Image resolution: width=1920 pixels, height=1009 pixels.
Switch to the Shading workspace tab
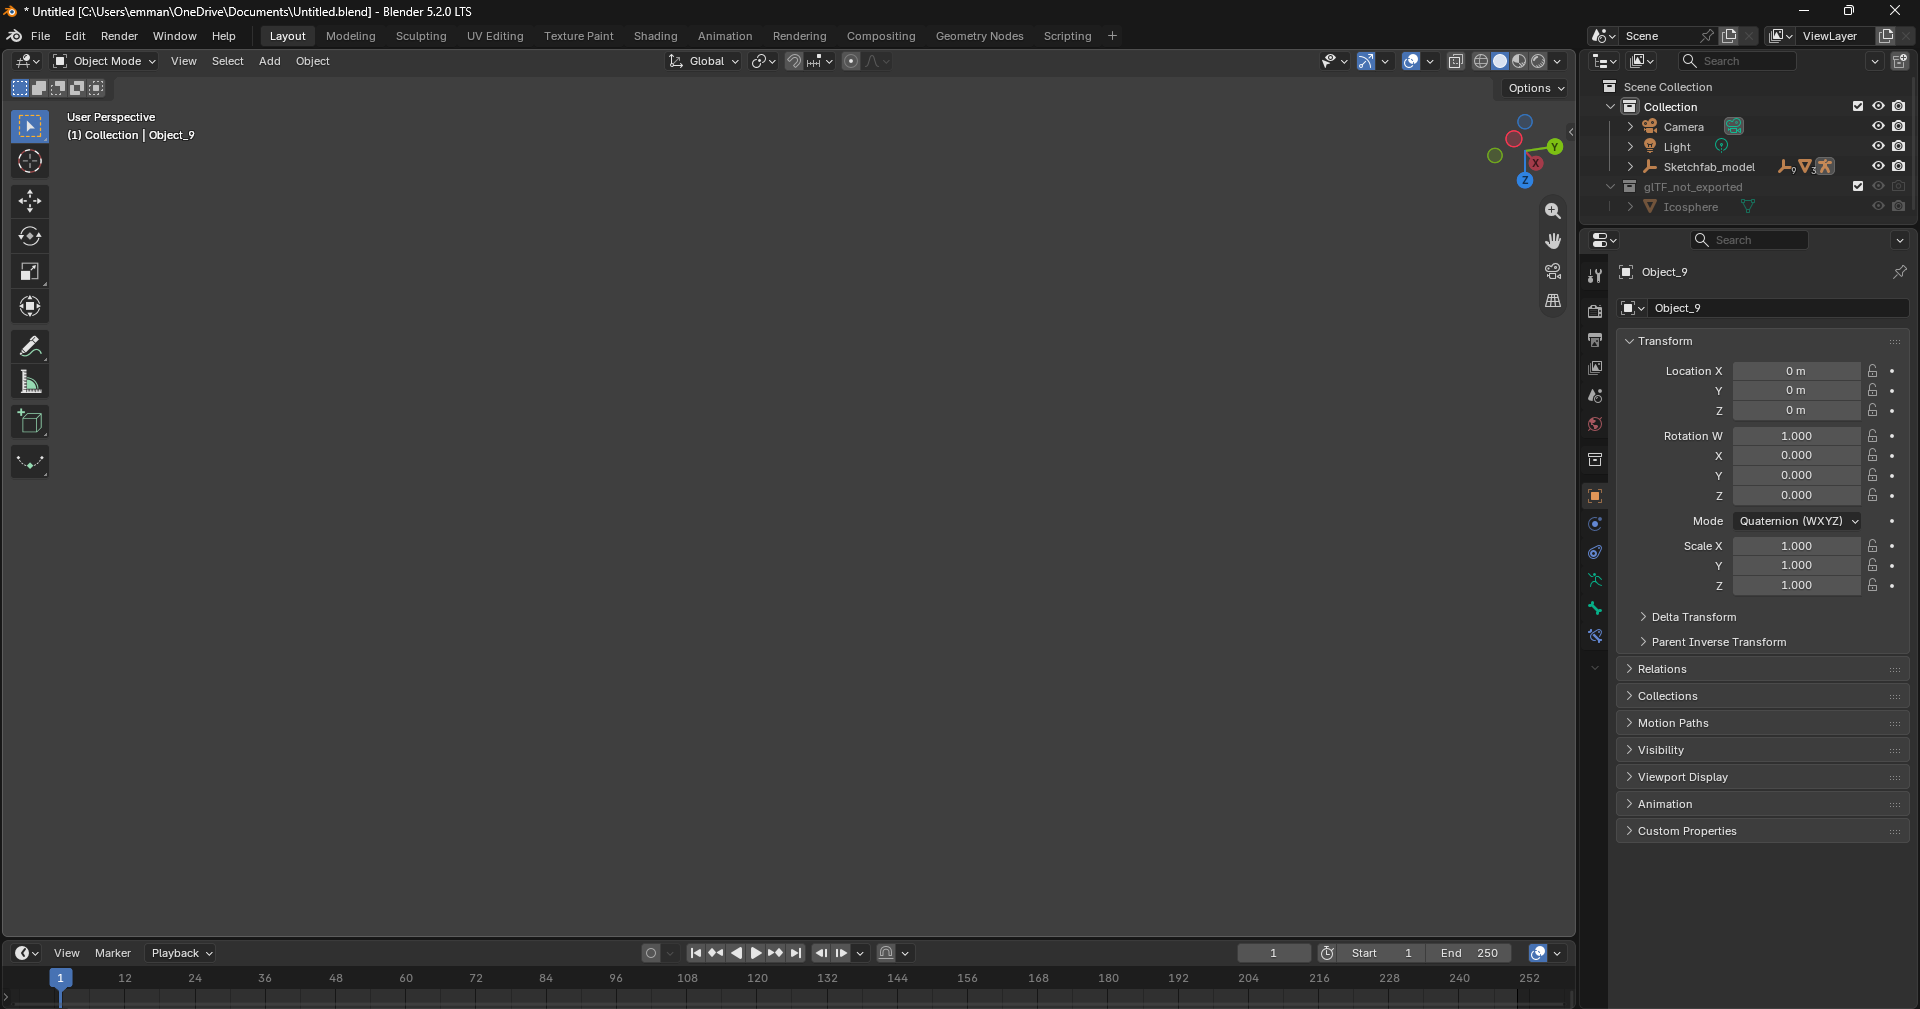[656, 36]
